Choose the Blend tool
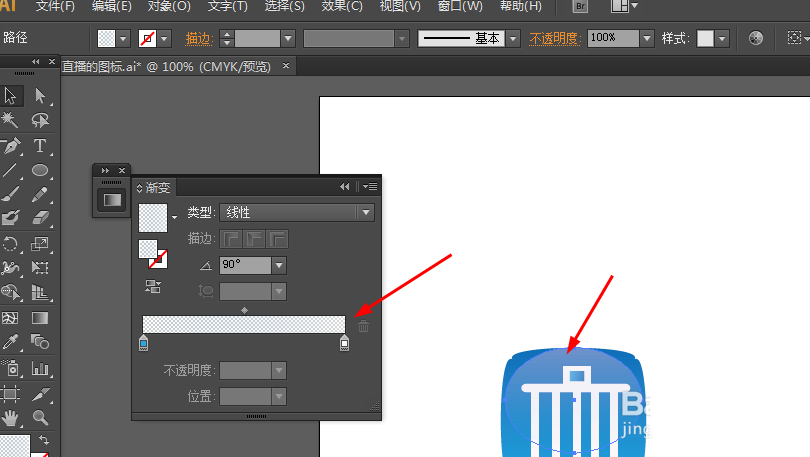Viewport: 810px width, 457px height. (40, 341)
